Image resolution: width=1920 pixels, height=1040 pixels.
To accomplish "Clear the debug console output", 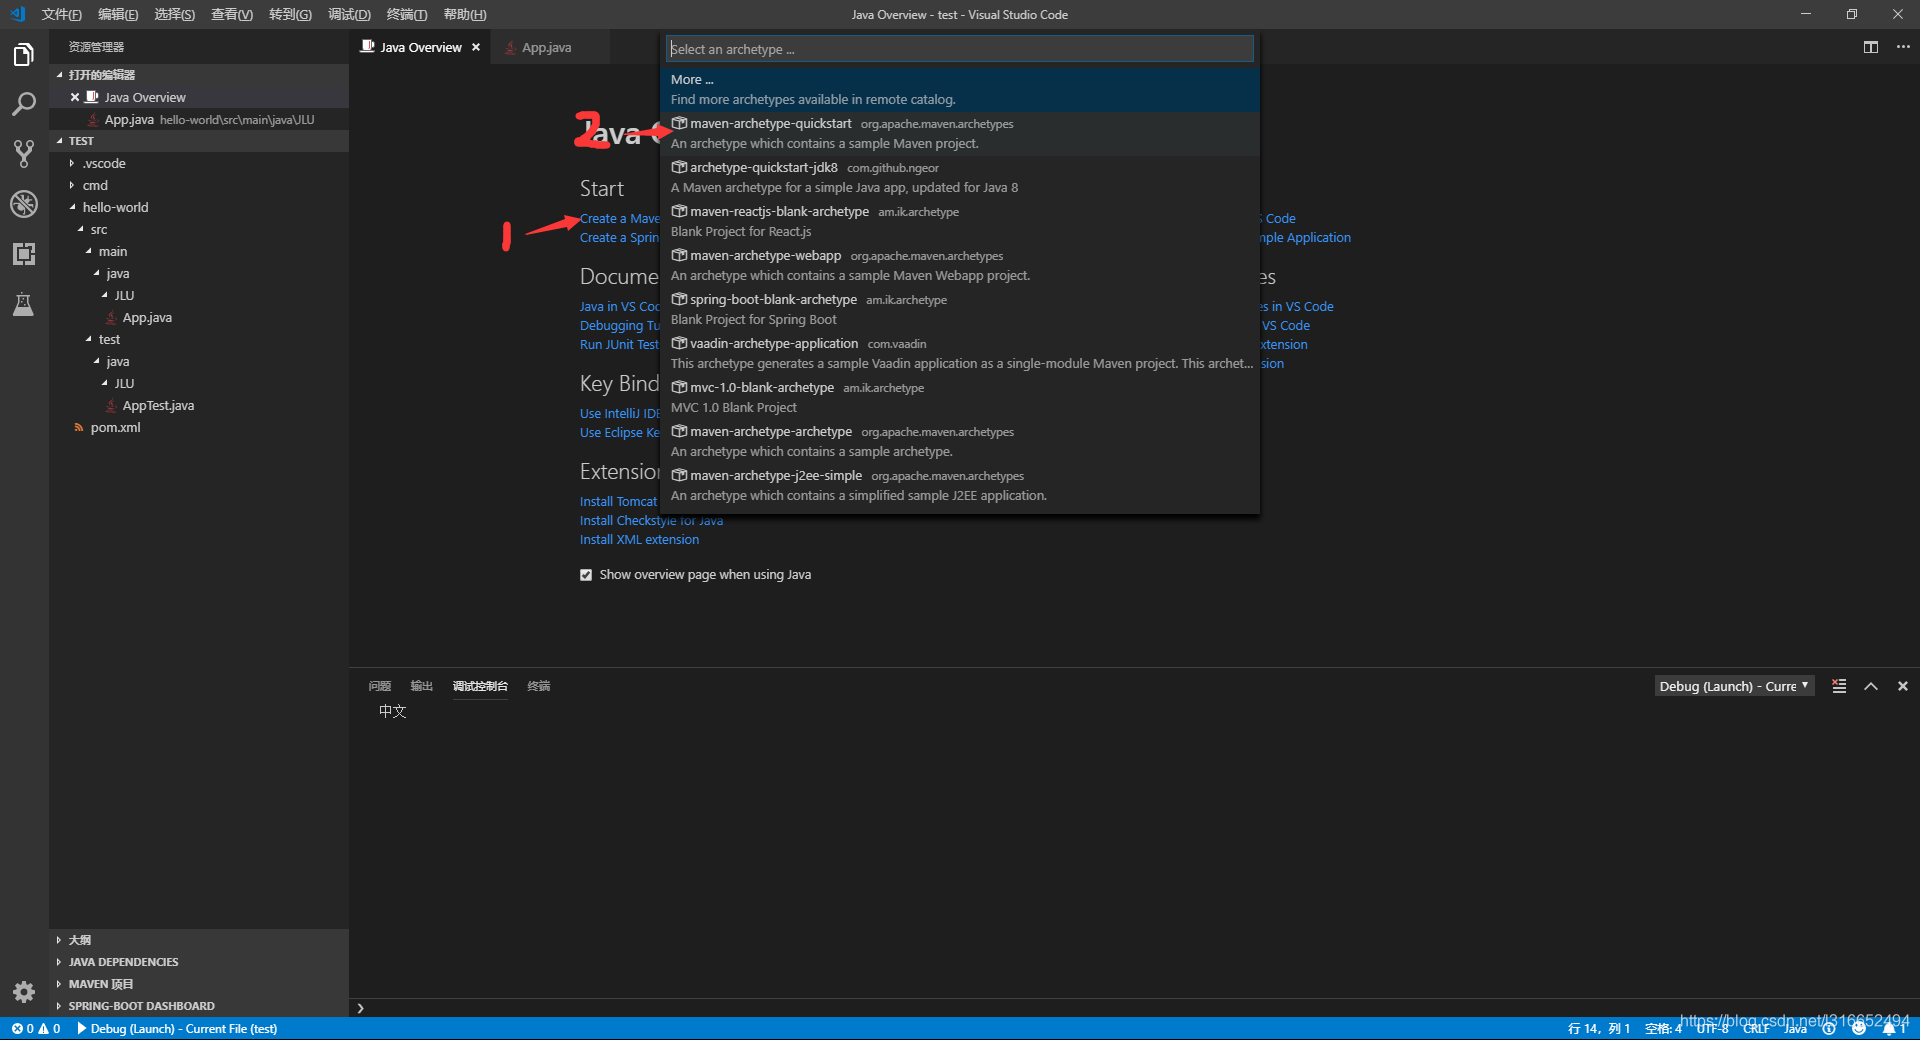I will (x=1839, y=686).
